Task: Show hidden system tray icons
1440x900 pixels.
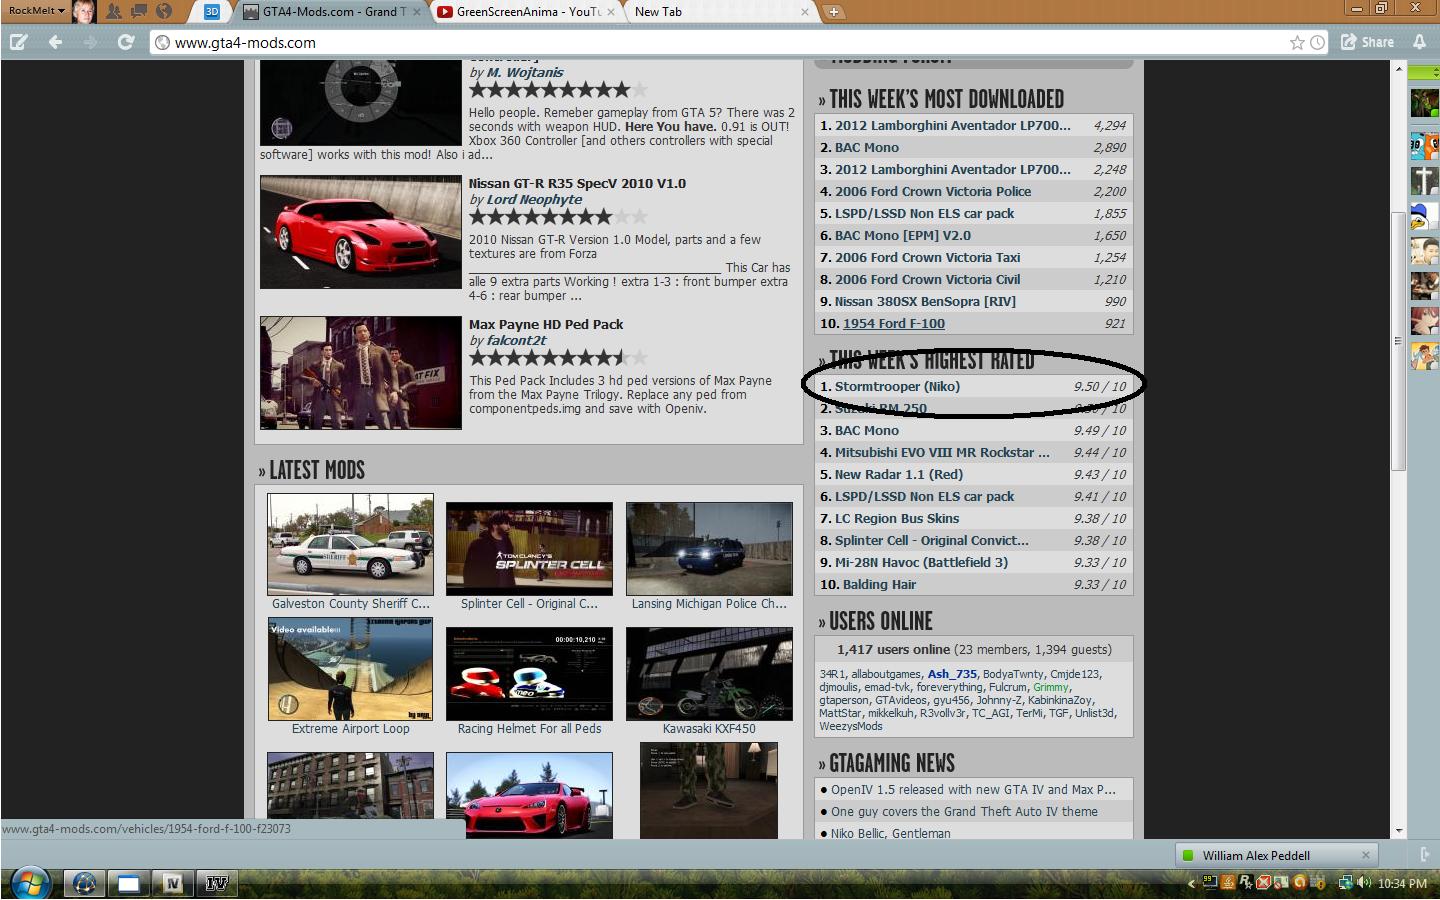Action: coord(1191,884)
